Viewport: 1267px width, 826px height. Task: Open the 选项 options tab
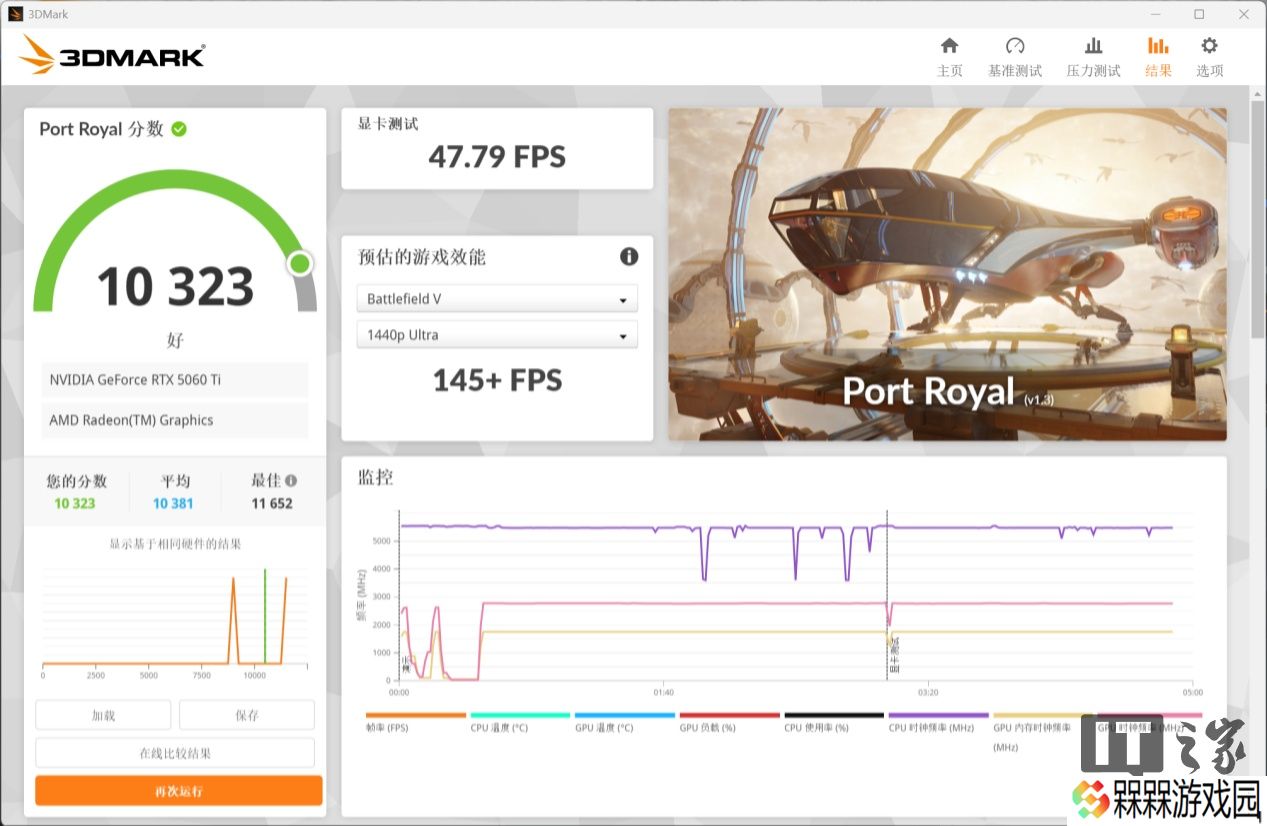1209,57
